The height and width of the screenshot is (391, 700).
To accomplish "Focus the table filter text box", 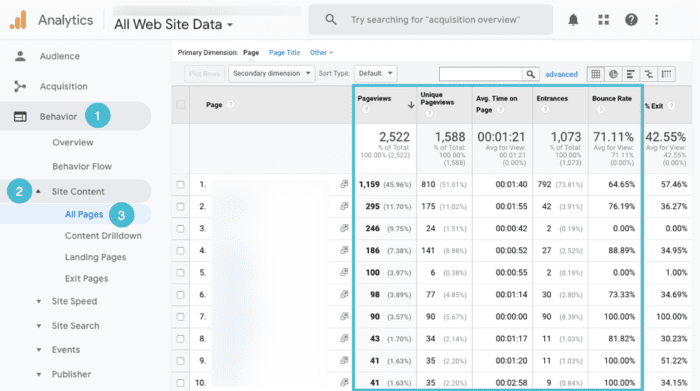I will pos(480,74).
